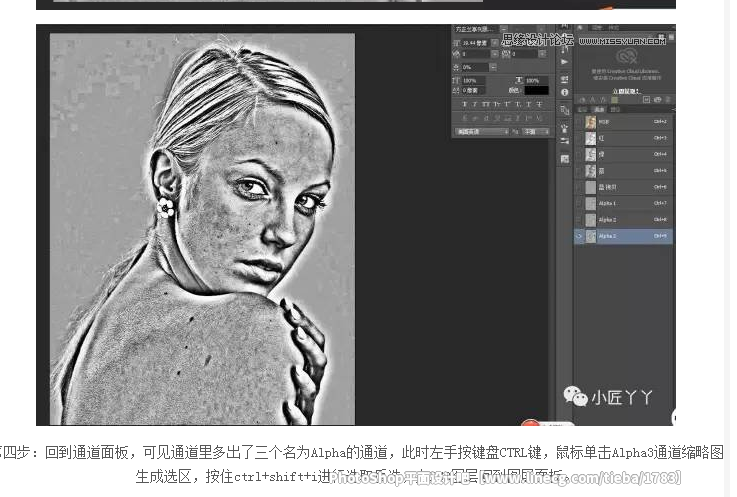Click the Libraries cloud sync icon
Viewport: 737px width, 497px height.
[658, 100]
